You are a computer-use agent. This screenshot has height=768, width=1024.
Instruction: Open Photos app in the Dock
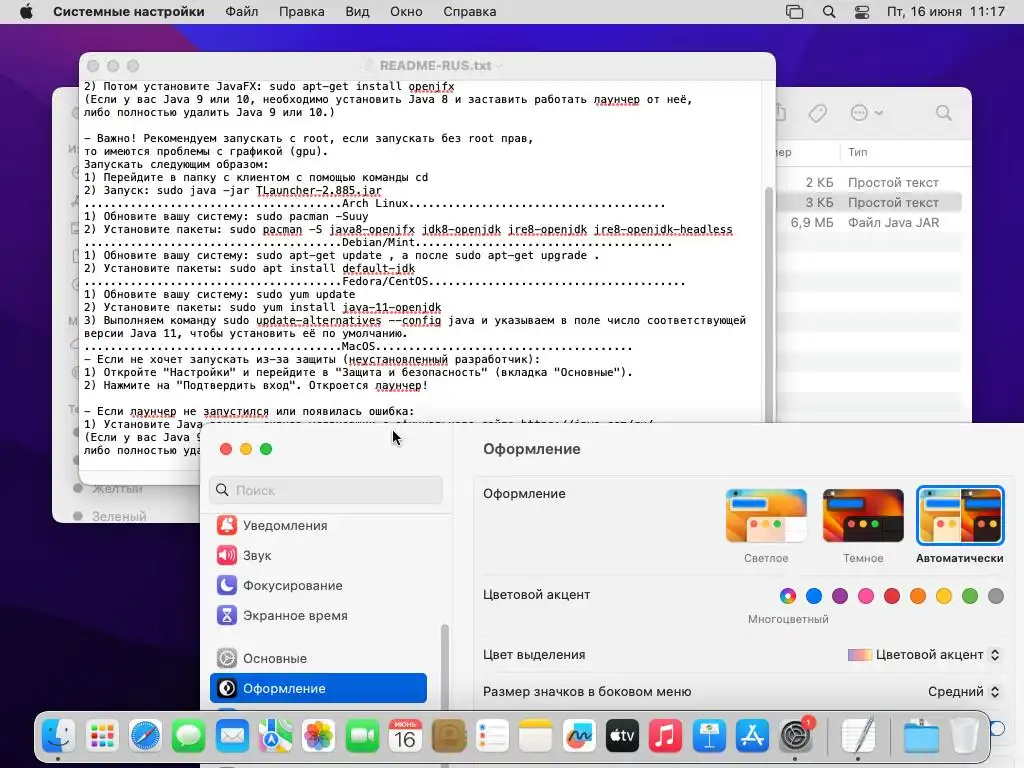coord(319,736)
